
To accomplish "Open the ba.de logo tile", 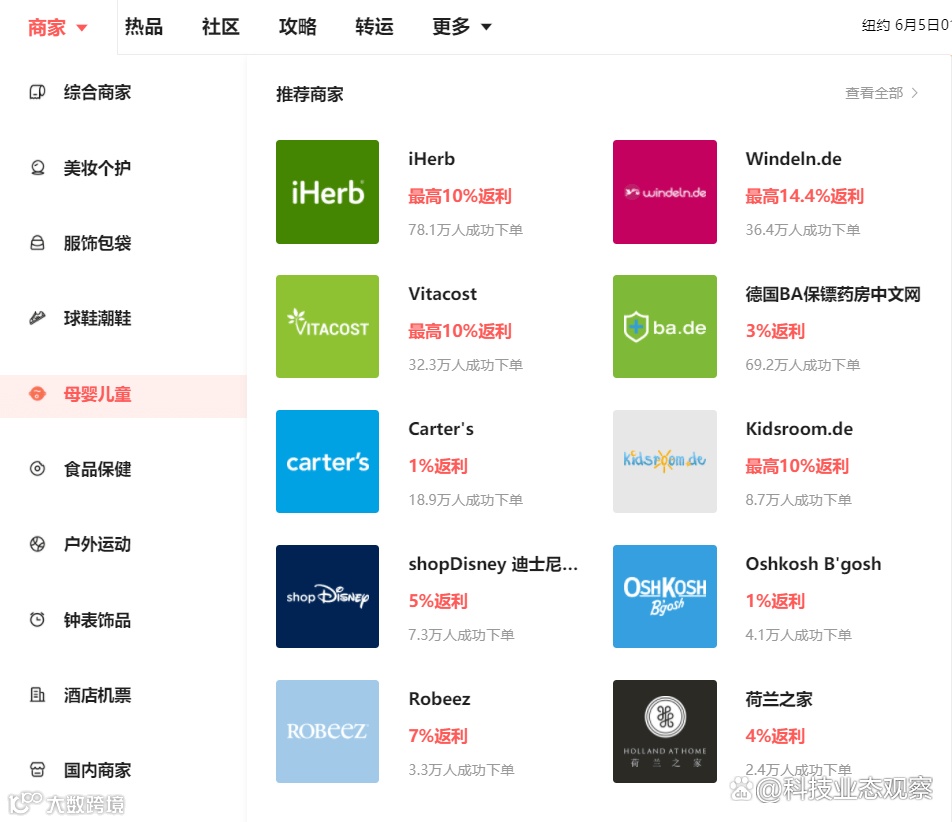I will tap(665, 327).
